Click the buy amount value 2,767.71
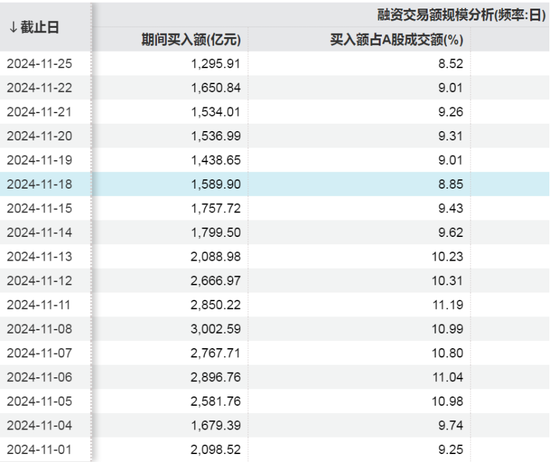Image resolution: width=550 pixels, height=462 pixels. pos(216,353)
